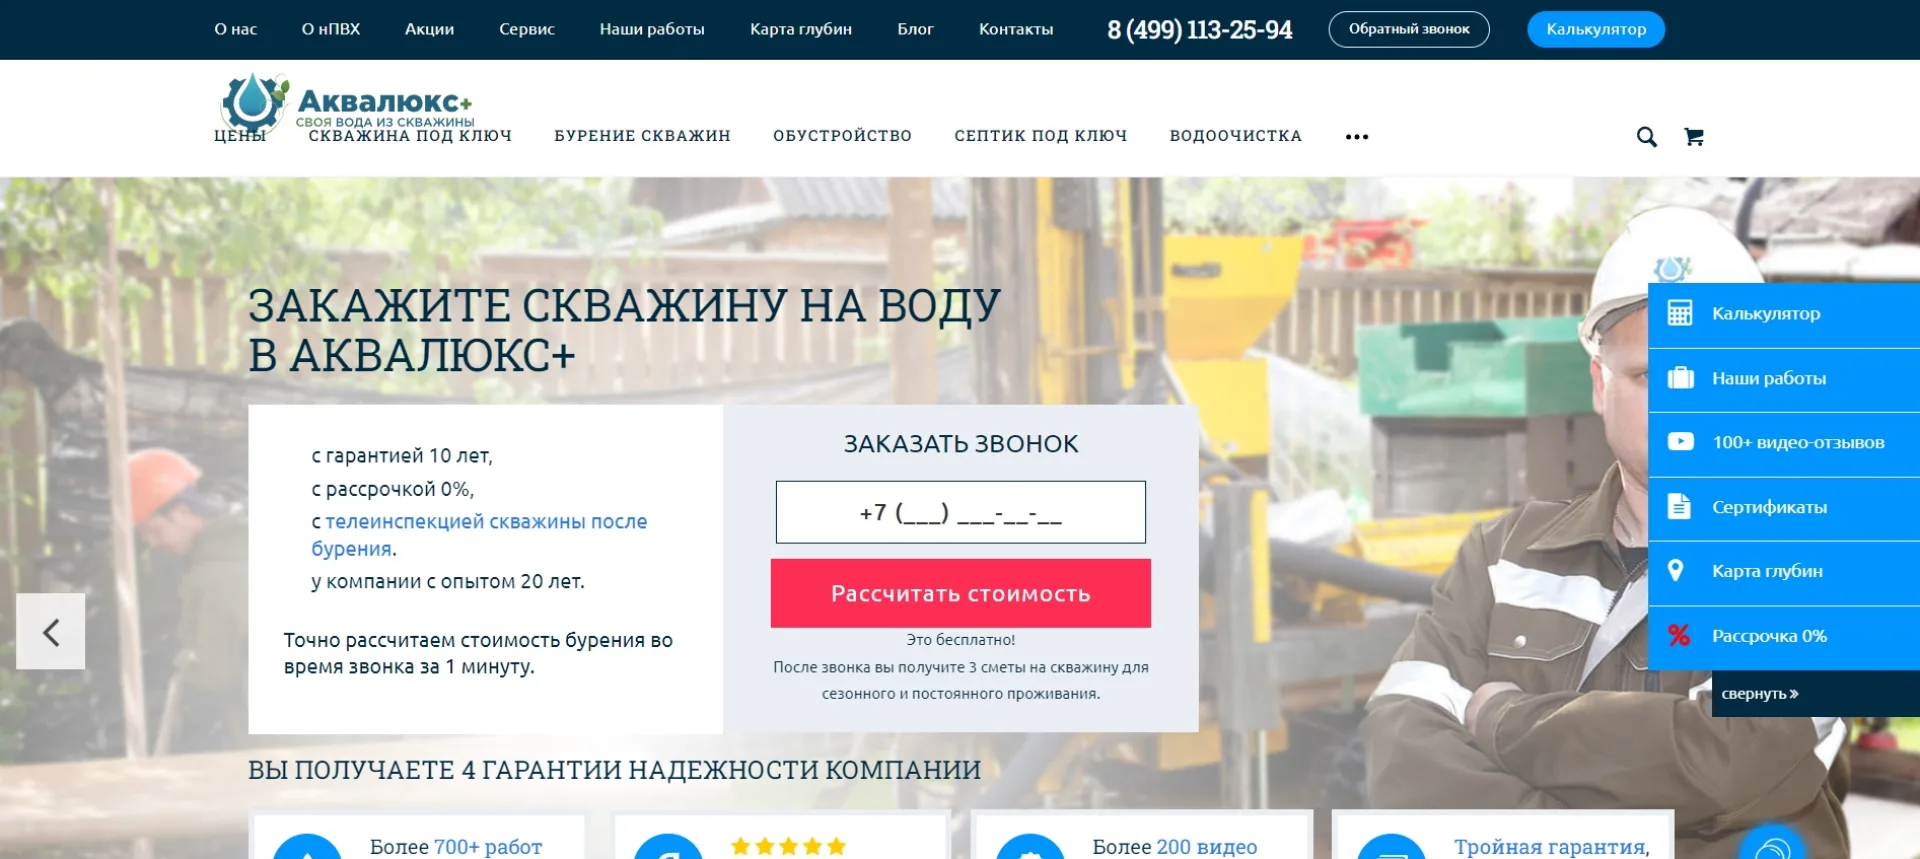Click the 200 видео link
This screenshot has width=1920, height=859.
point(1207,847)
